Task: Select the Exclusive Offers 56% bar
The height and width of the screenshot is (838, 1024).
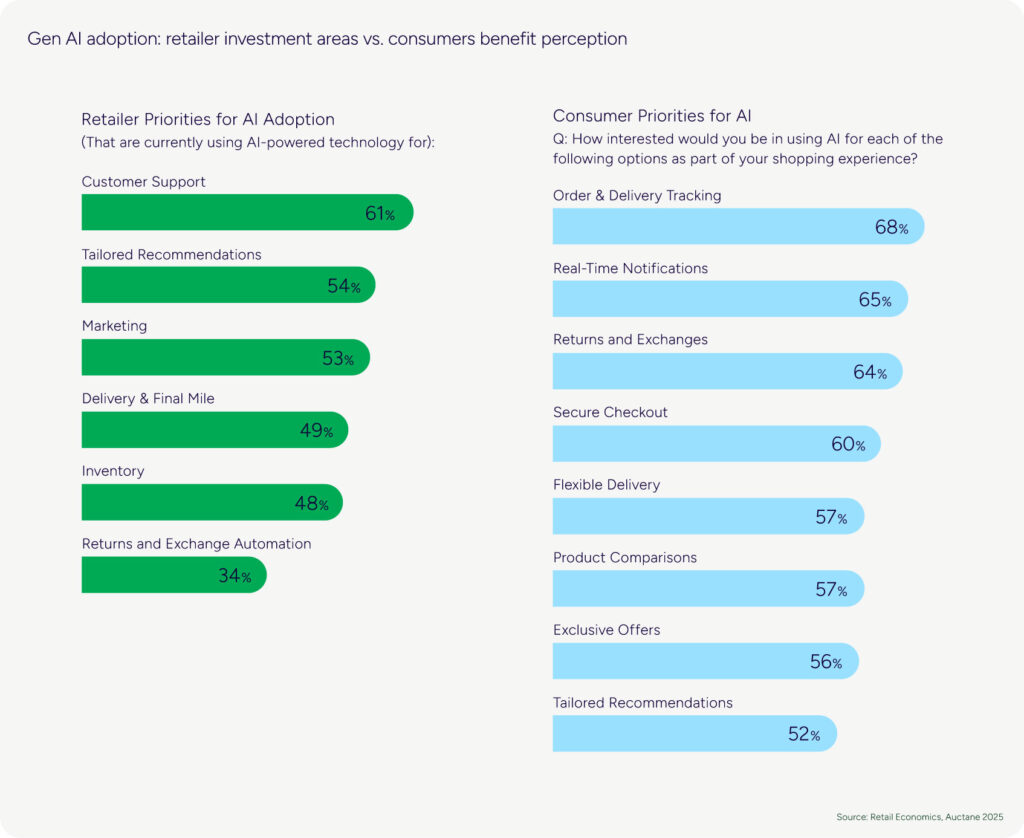Action: tap(705, 661)
